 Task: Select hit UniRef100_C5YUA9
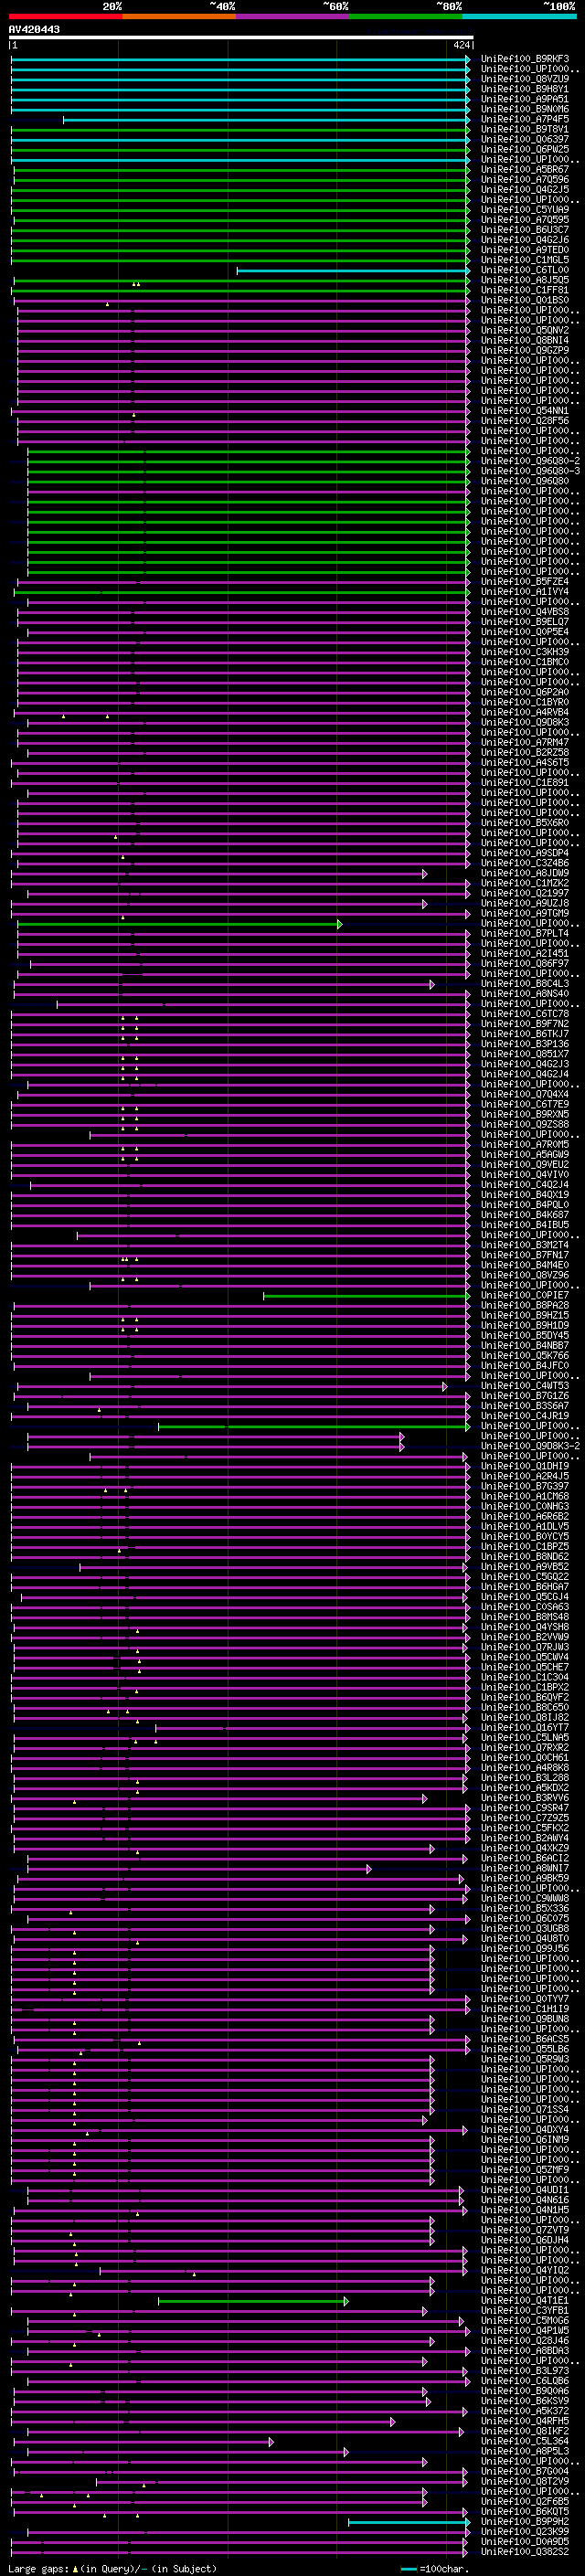click(524, 210)
